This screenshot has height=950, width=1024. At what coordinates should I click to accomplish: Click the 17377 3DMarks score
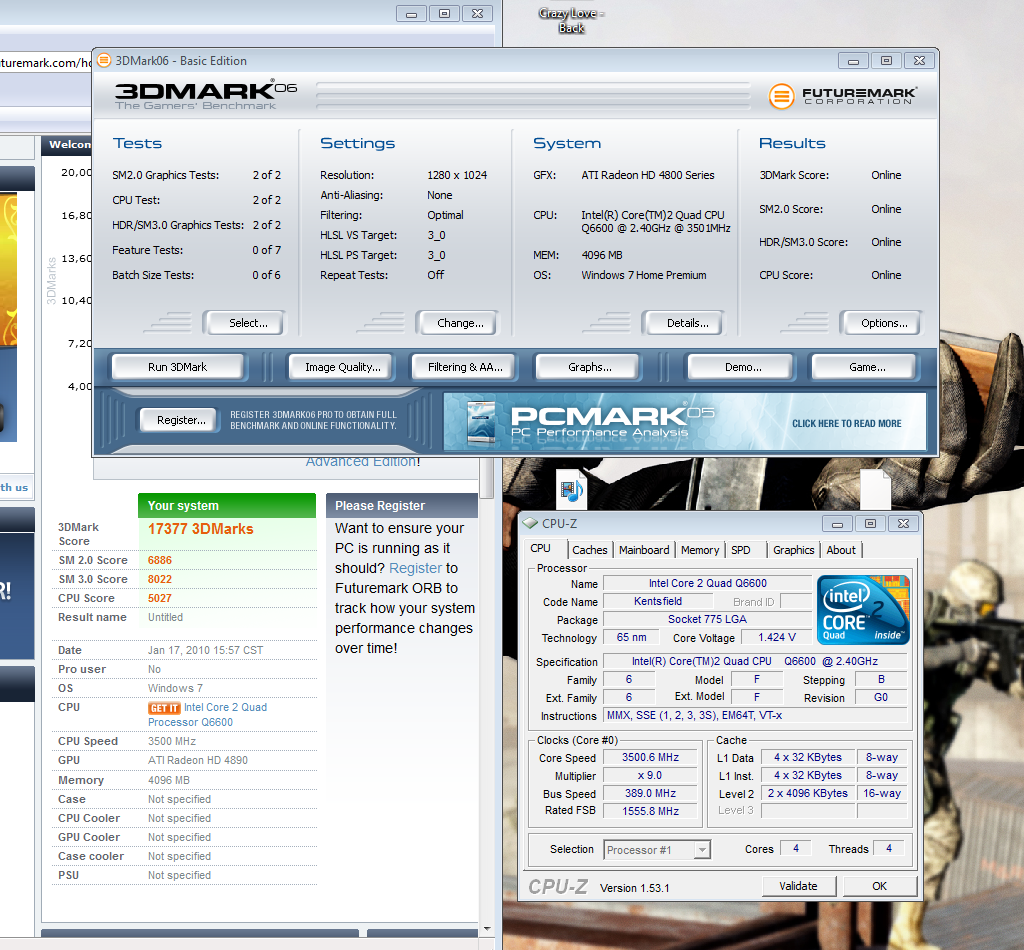[x=200, y=529]
